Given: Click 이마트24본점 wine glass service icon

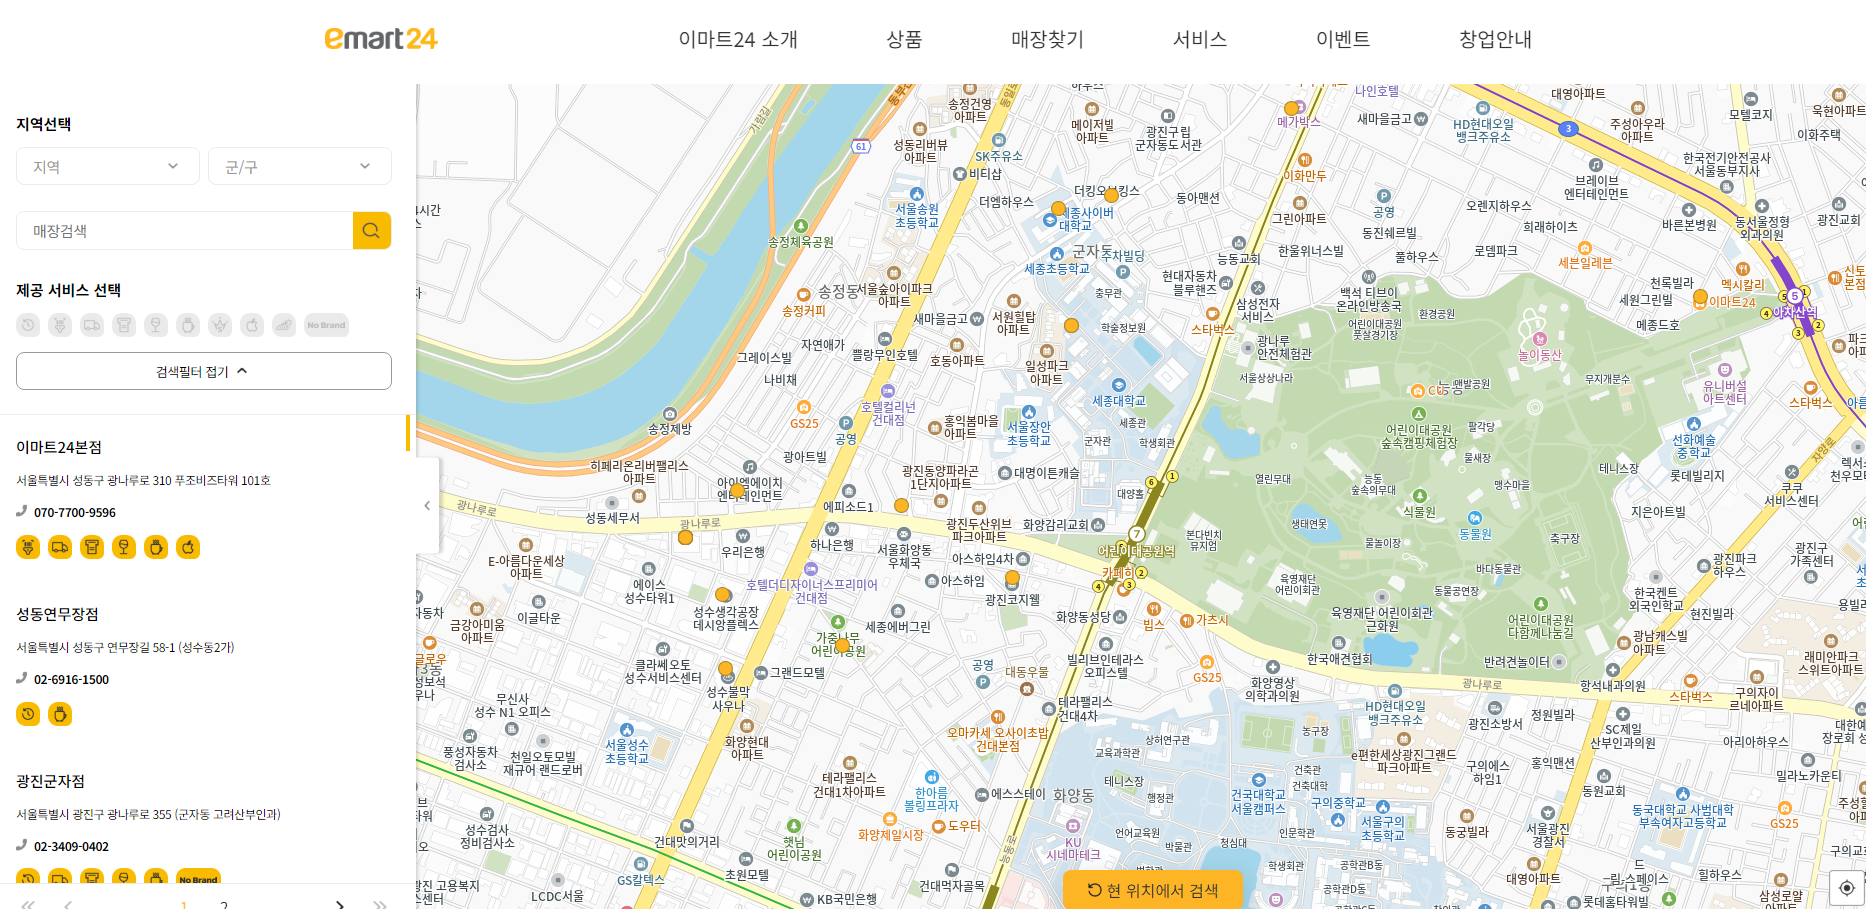Looking at the screenshot, I should pyautogui.click(x=124, y=547).
